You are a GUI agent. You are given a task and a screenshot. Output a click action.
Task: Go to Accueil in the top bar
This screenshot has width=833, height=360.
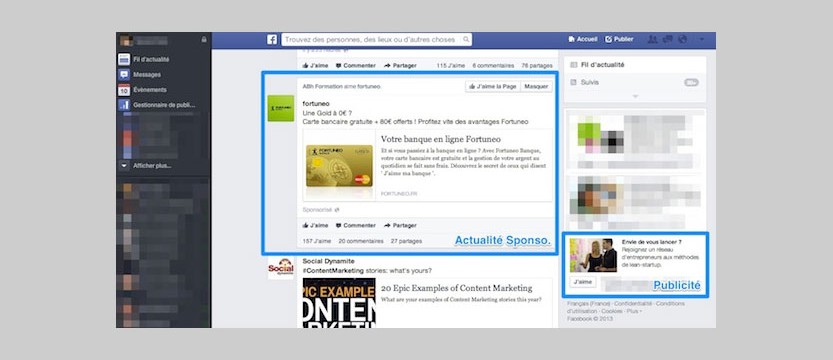(583, 39)
